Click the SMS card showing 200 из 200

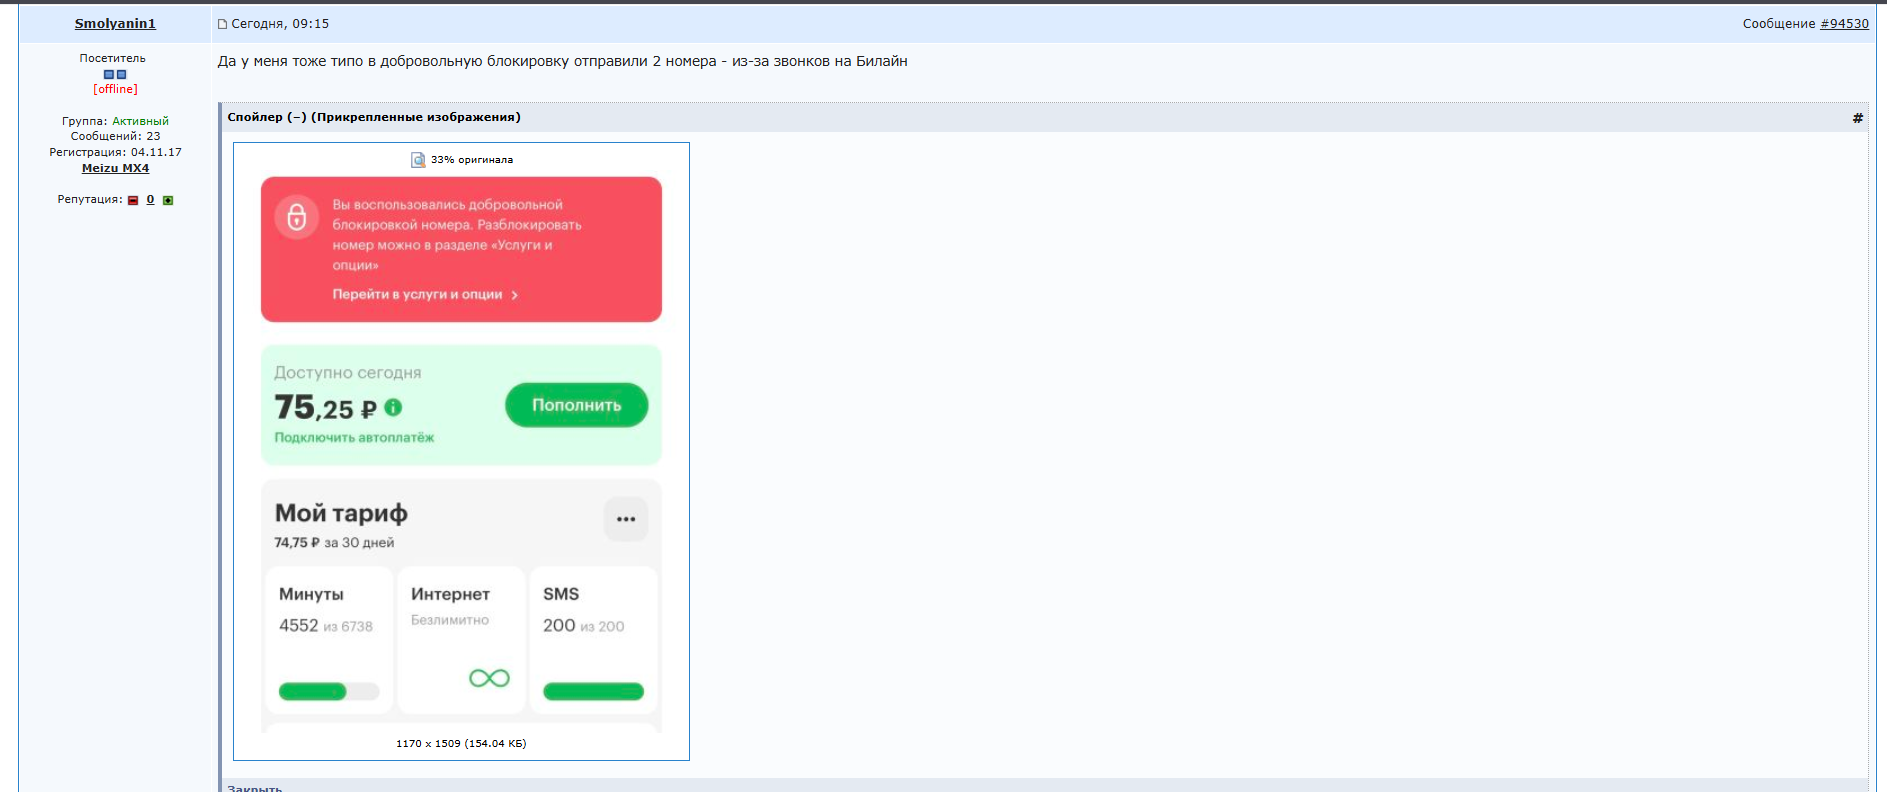coord(593,640)
